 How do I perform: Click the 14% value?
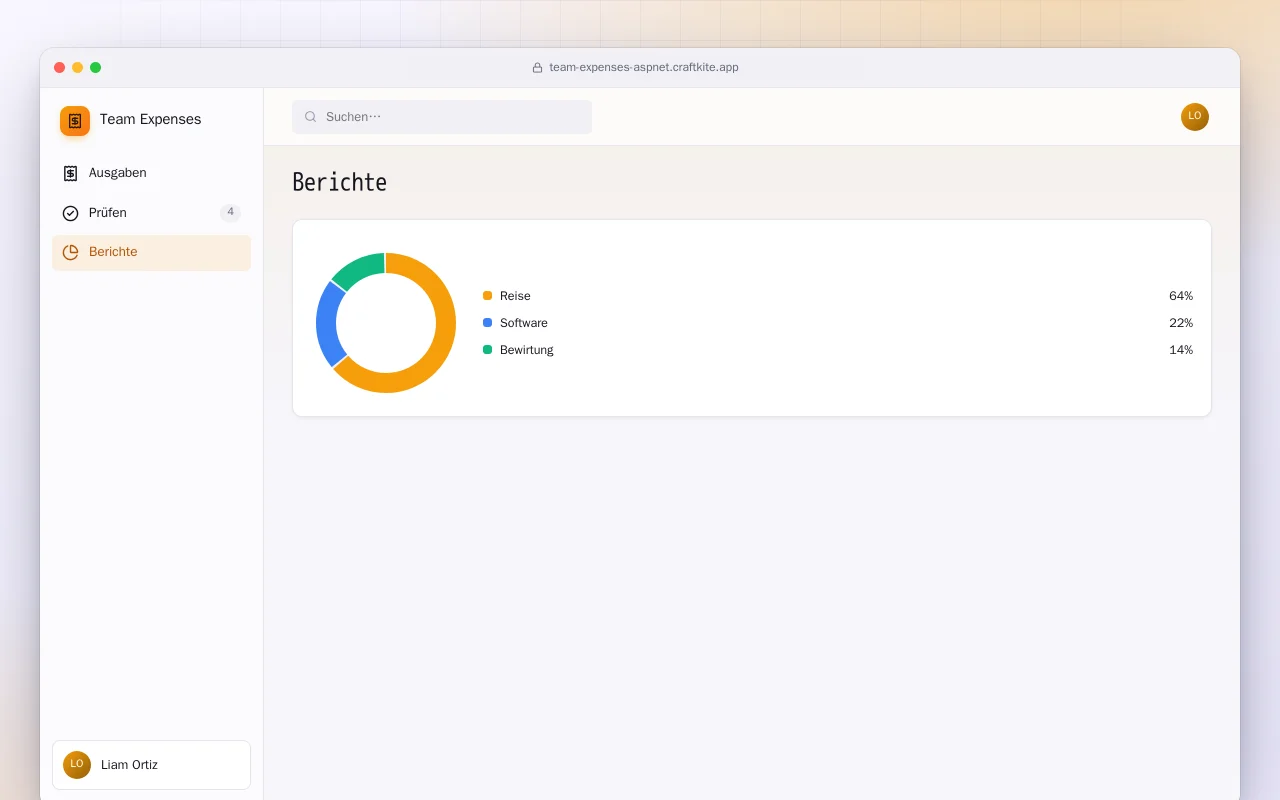[1181, 350]
